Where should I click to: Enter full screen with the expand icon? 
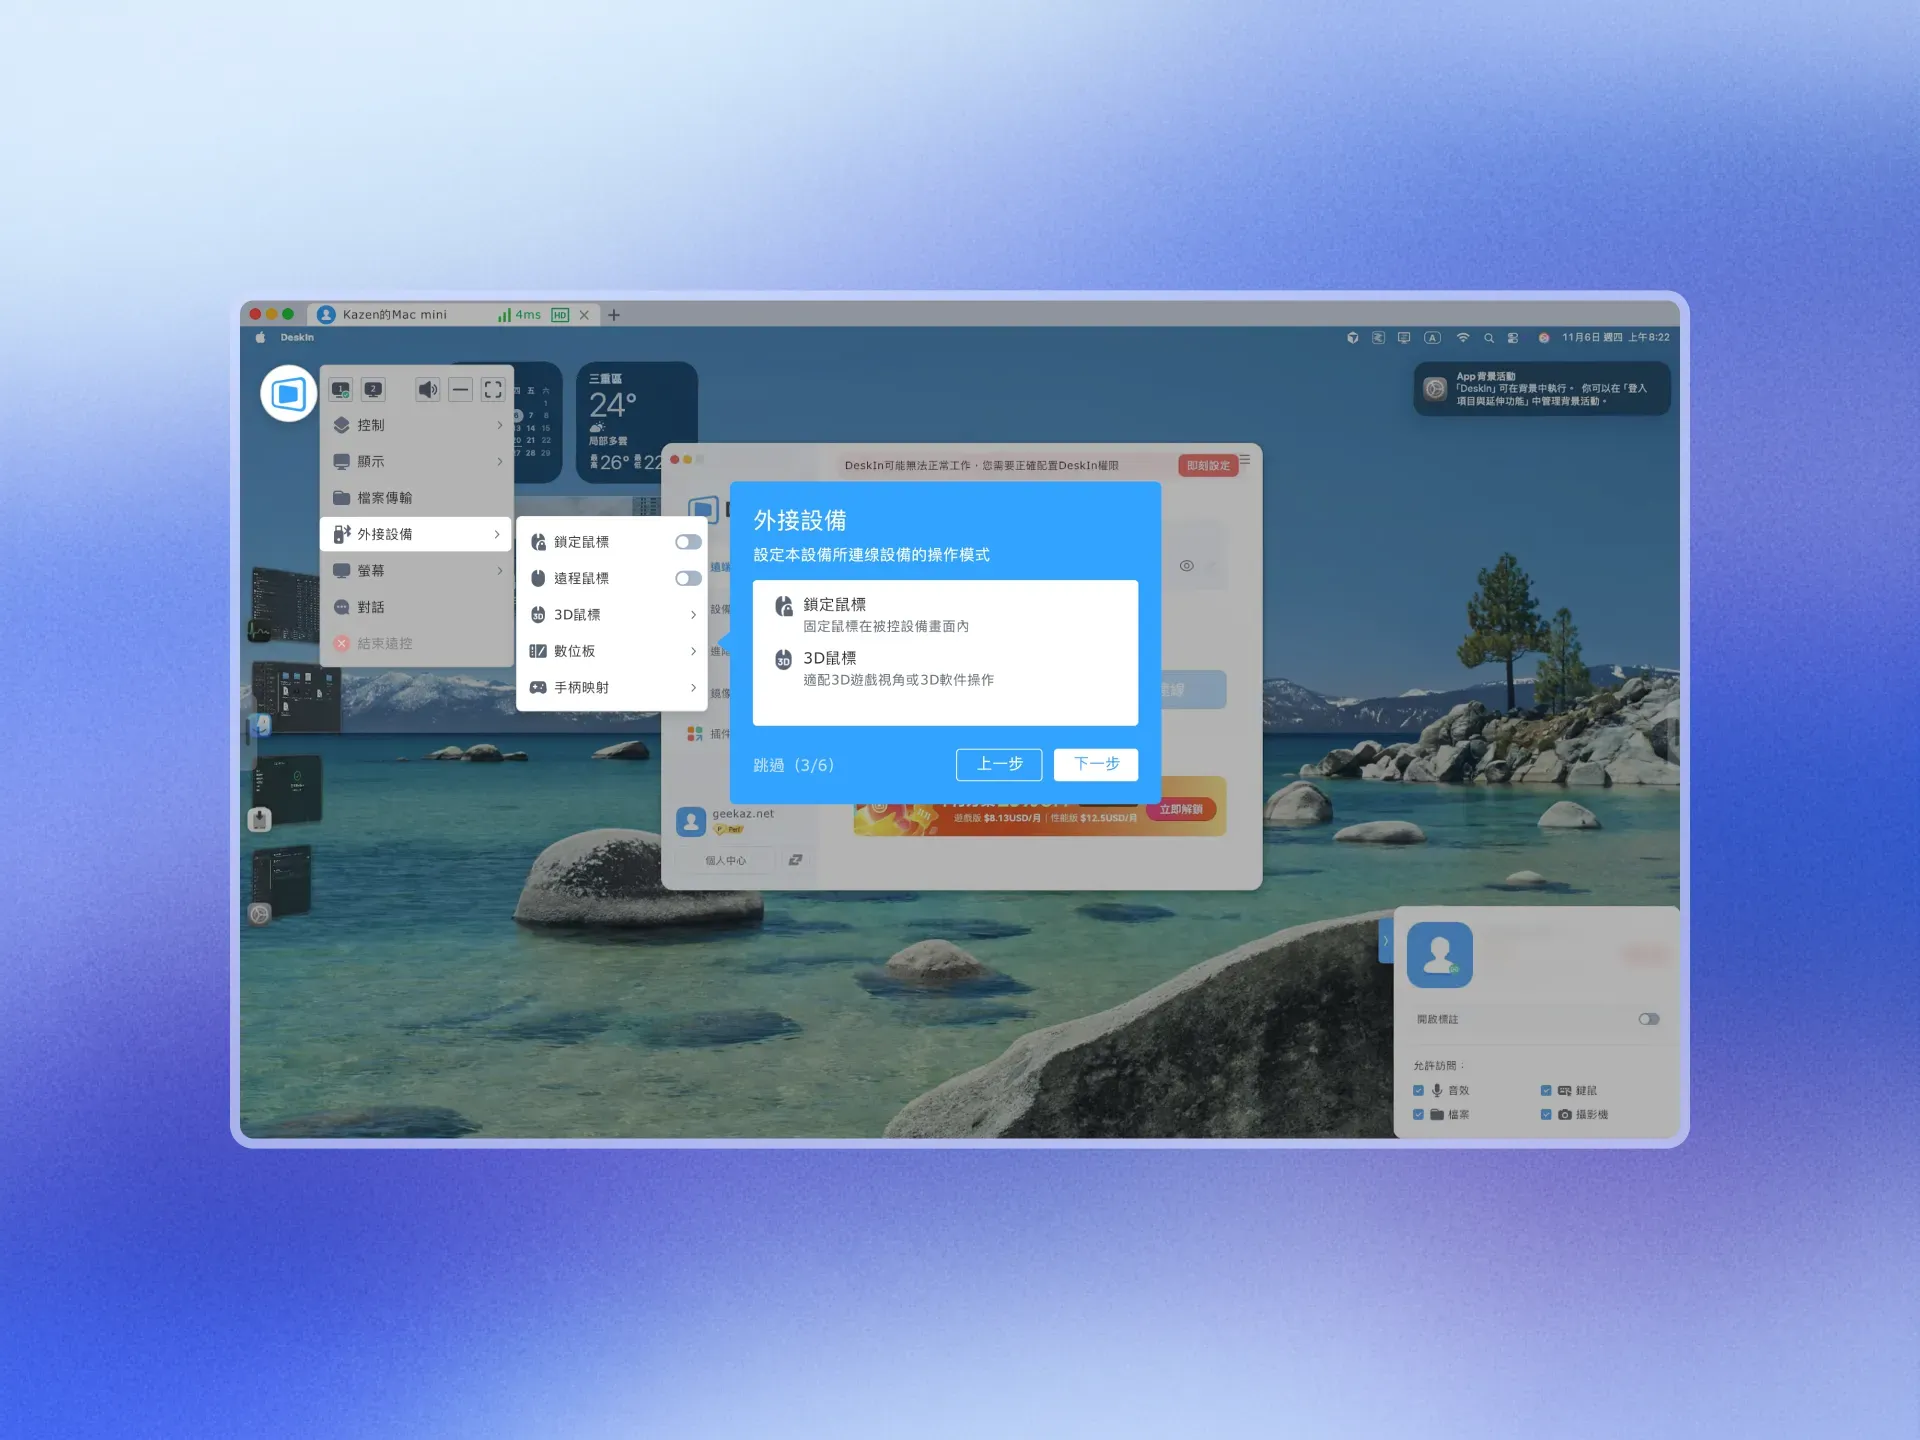(x=493, y=389)
